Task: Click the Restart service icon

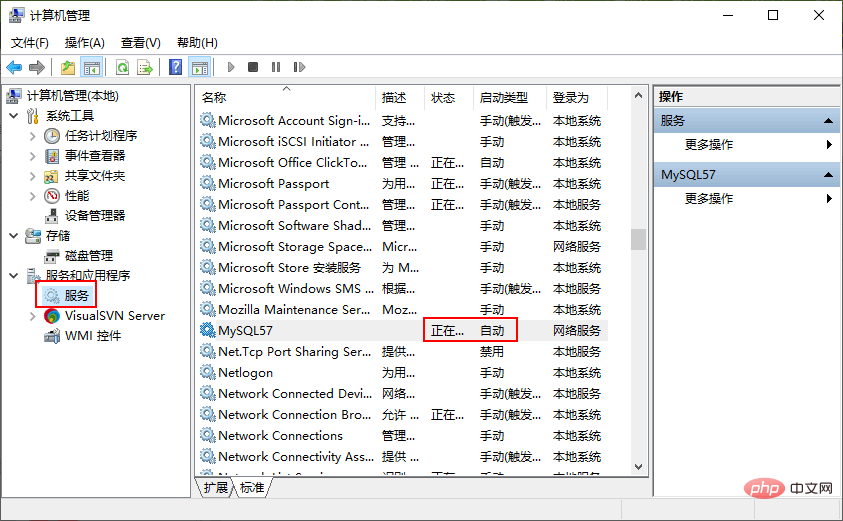Action: coord(299,67)
